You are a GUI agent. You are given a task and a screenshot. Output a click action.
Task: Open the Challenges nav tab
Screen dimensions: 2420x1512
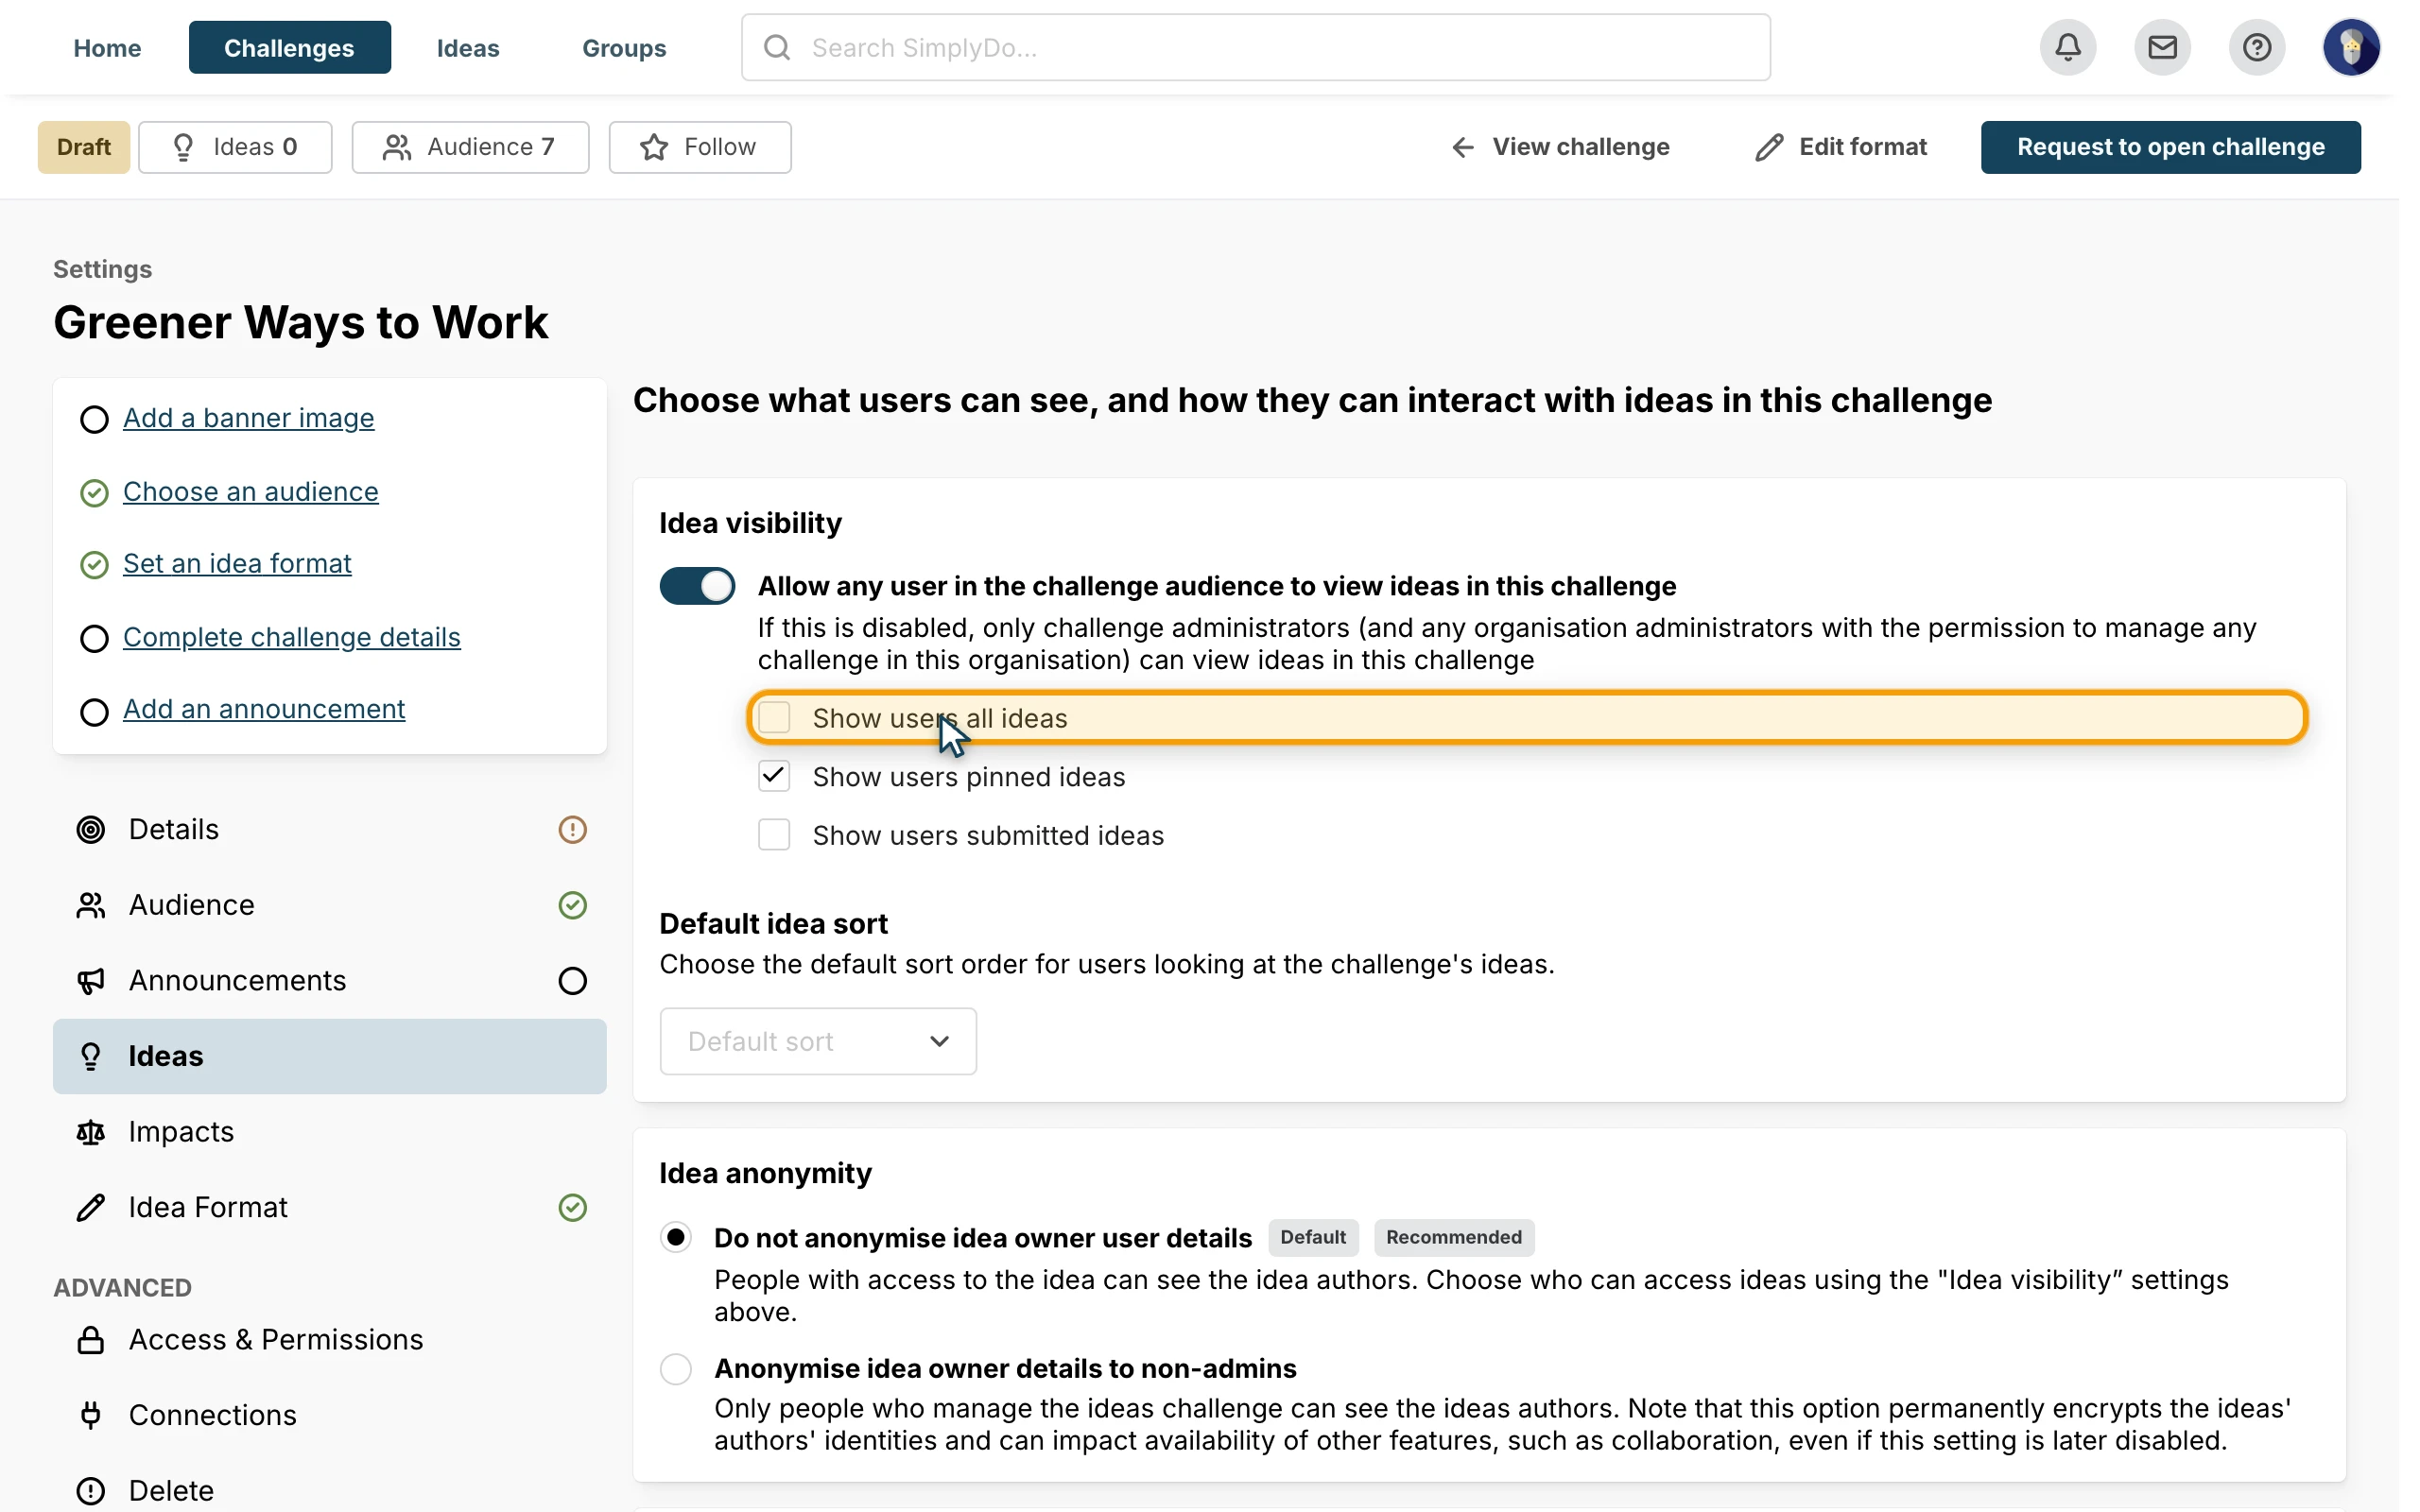289,47
